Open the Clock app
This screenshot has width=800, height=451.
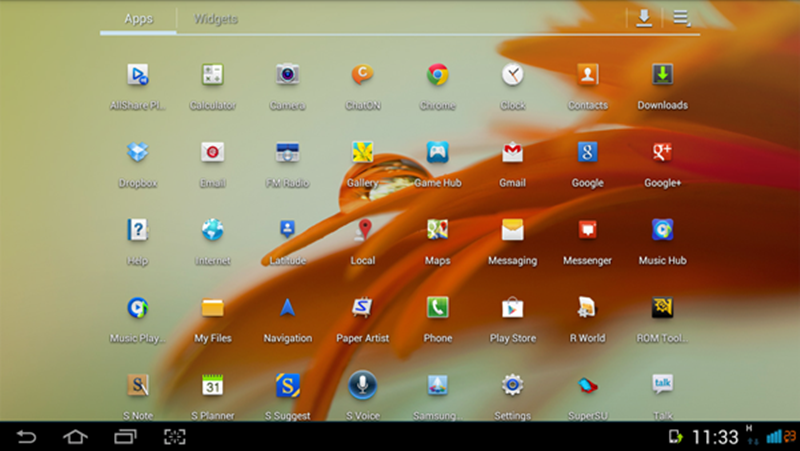point(513,75)
